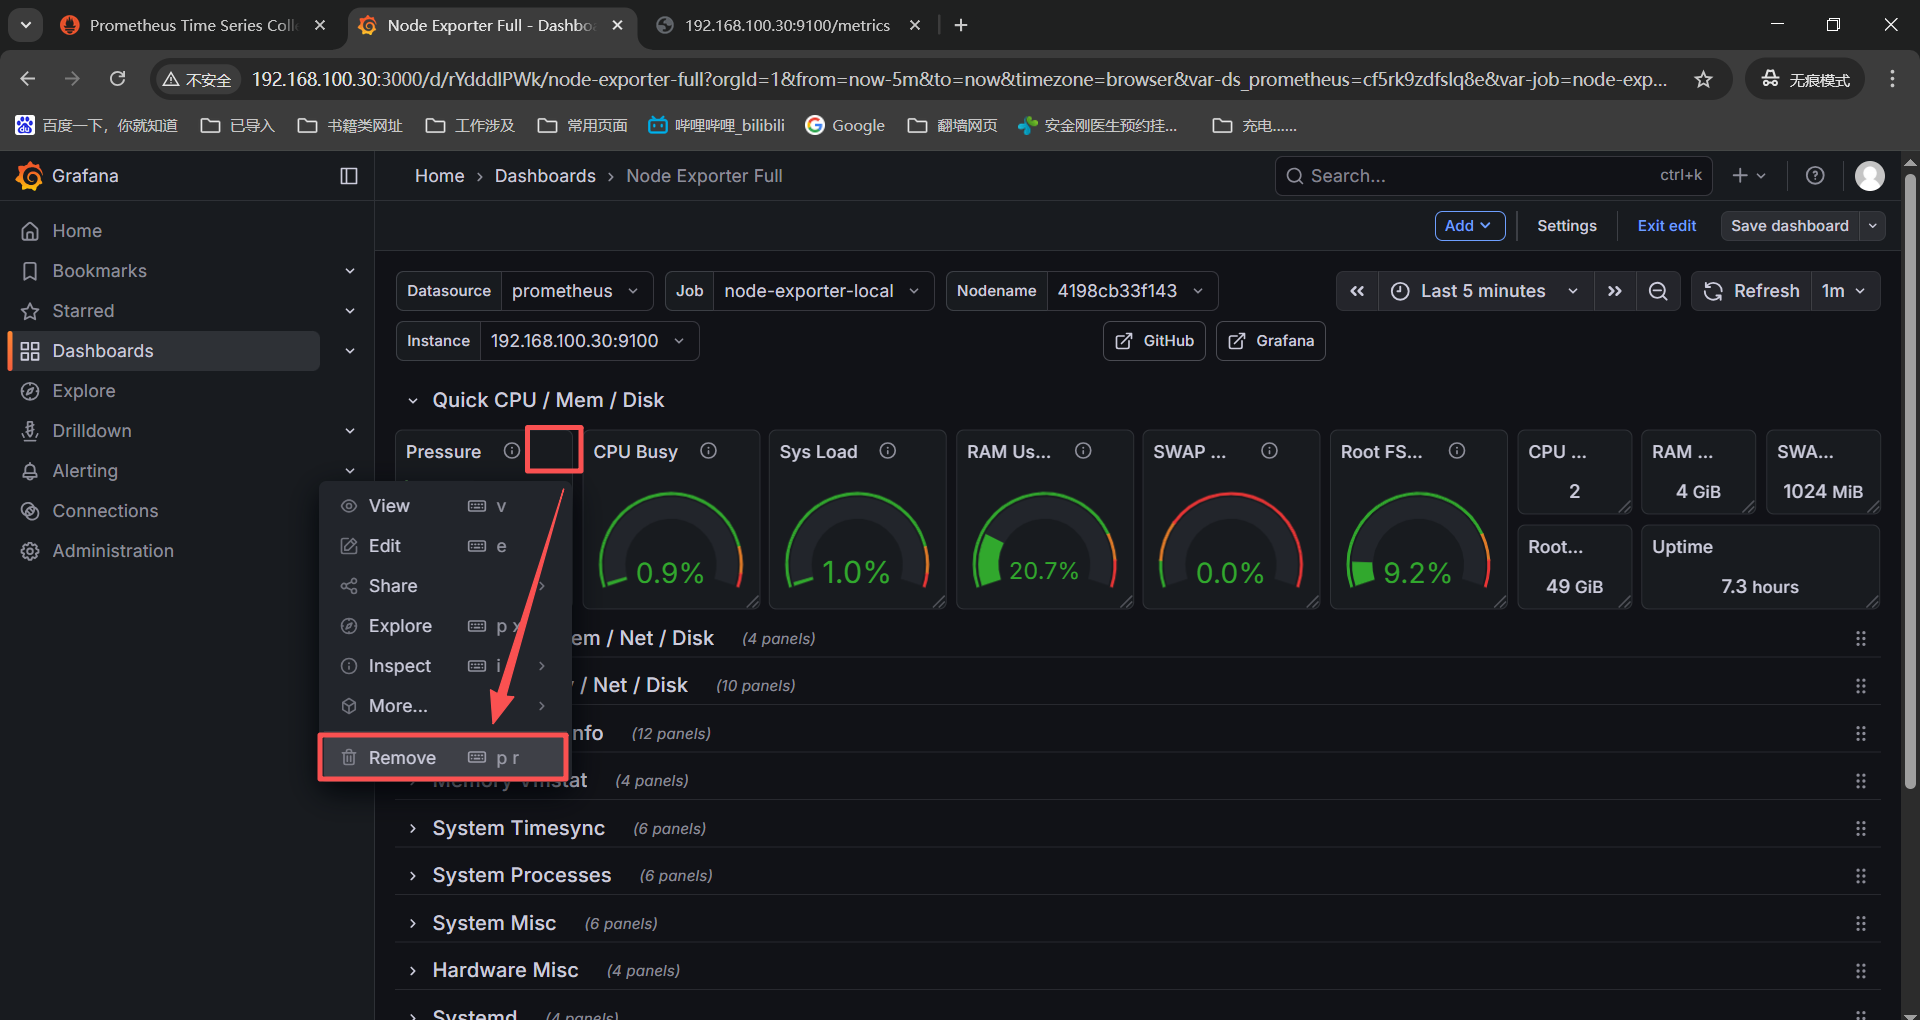Show Root FS panel info icon
The height and width of the screenshot is (1020, 1920).
pos(1457,451)
